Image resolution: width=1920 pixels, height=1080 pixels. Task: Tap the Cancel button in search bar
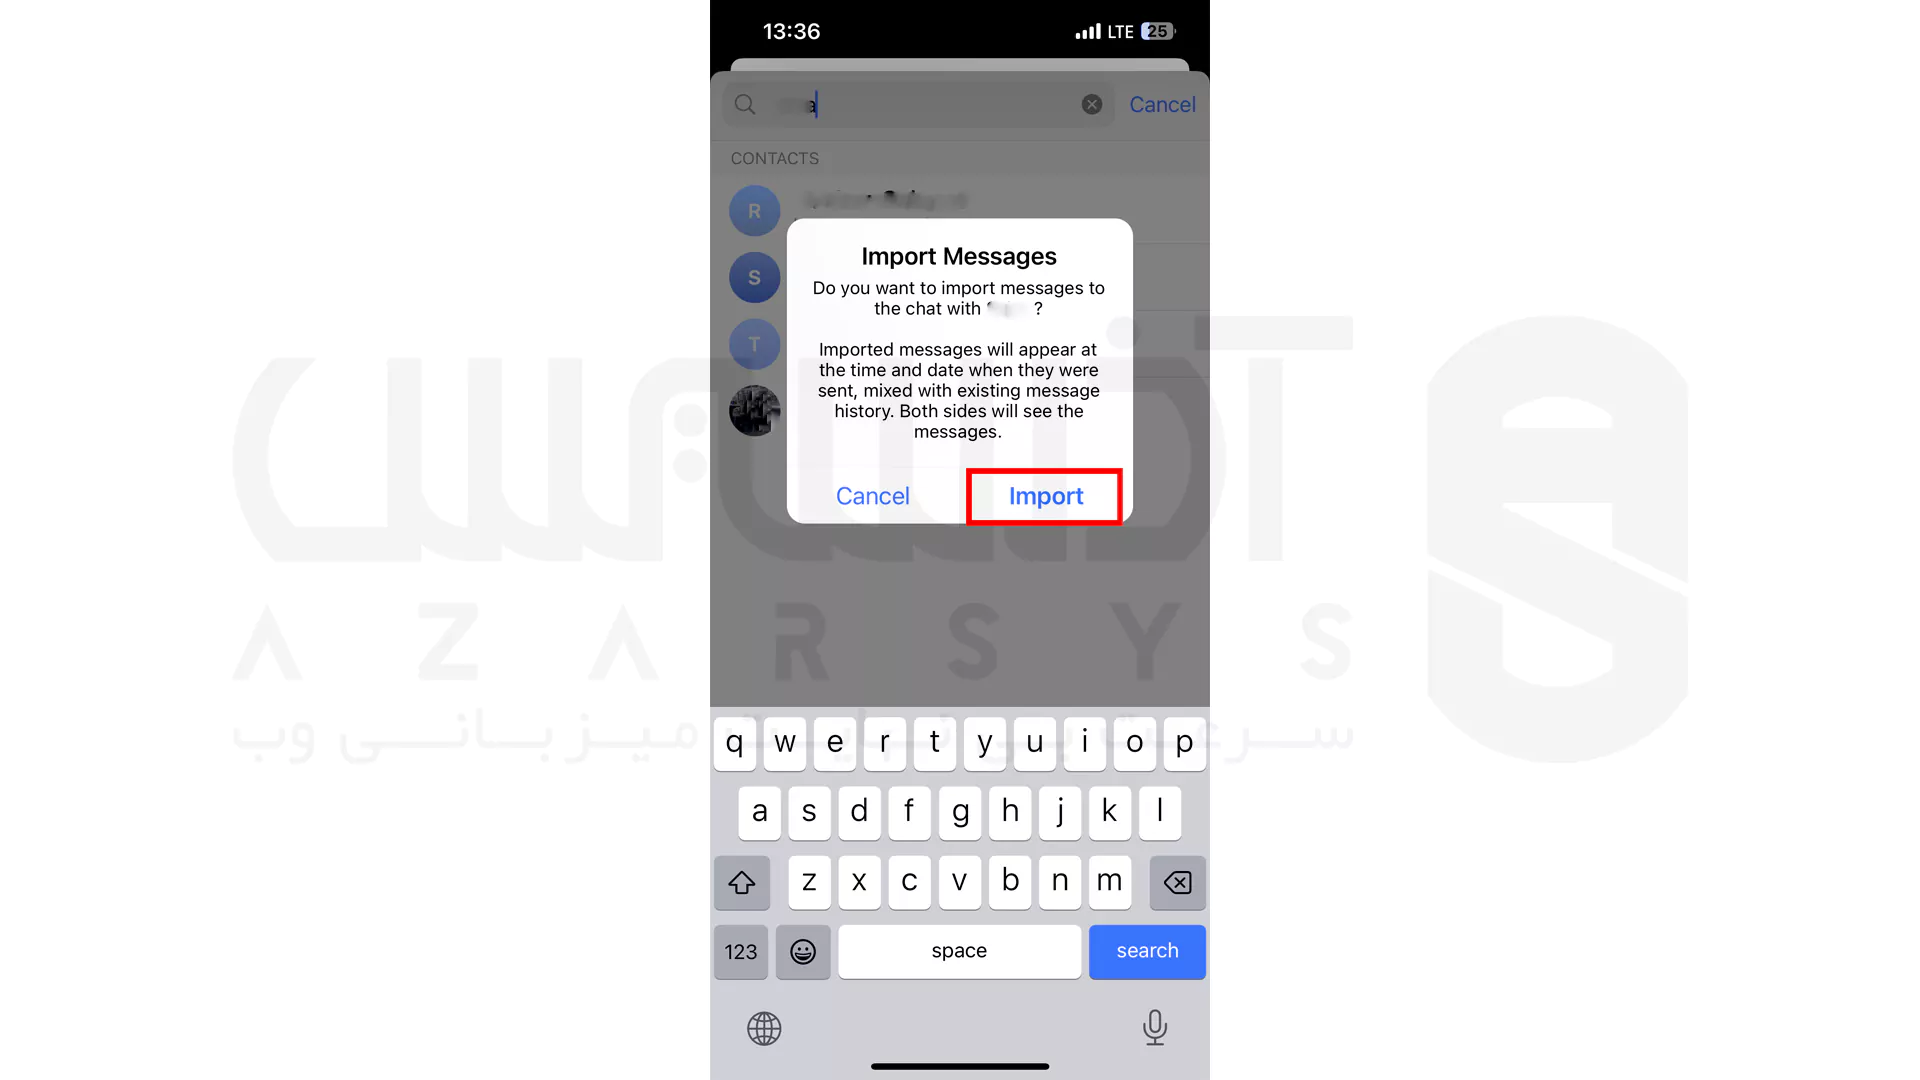[1163, 105]
